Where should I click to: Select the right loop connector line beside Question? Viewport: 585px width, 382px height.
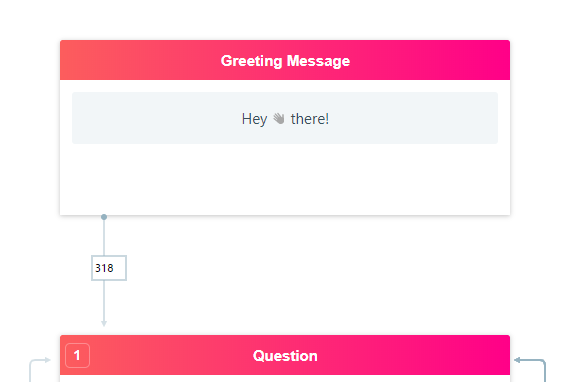pos(544,371)
